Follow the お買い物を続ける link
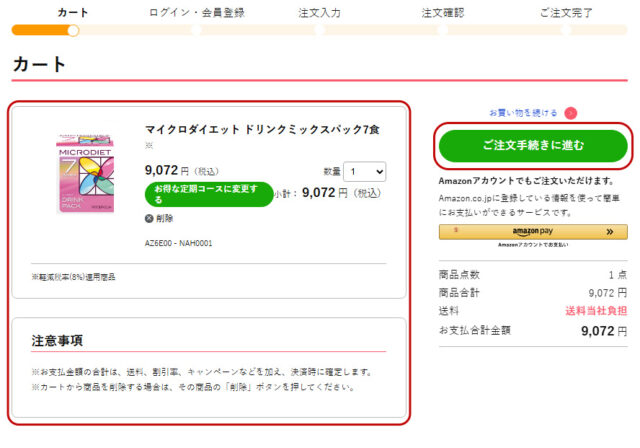The image size is (640, 448). (523, 113)
